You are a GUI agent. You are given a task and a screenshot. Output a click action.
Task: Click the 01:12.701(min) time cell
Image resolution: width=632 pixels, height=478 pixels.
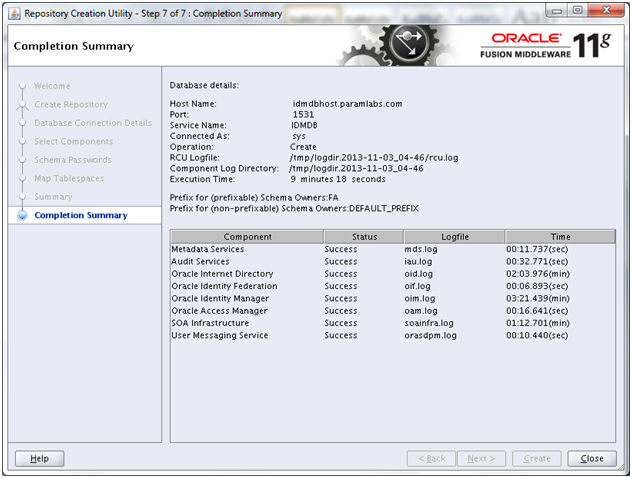coord(538,323)
